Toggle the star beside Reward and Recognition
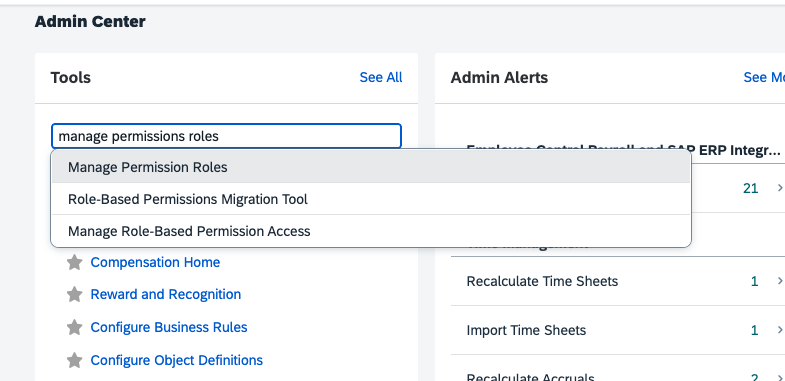 click(x=75, y=294)
